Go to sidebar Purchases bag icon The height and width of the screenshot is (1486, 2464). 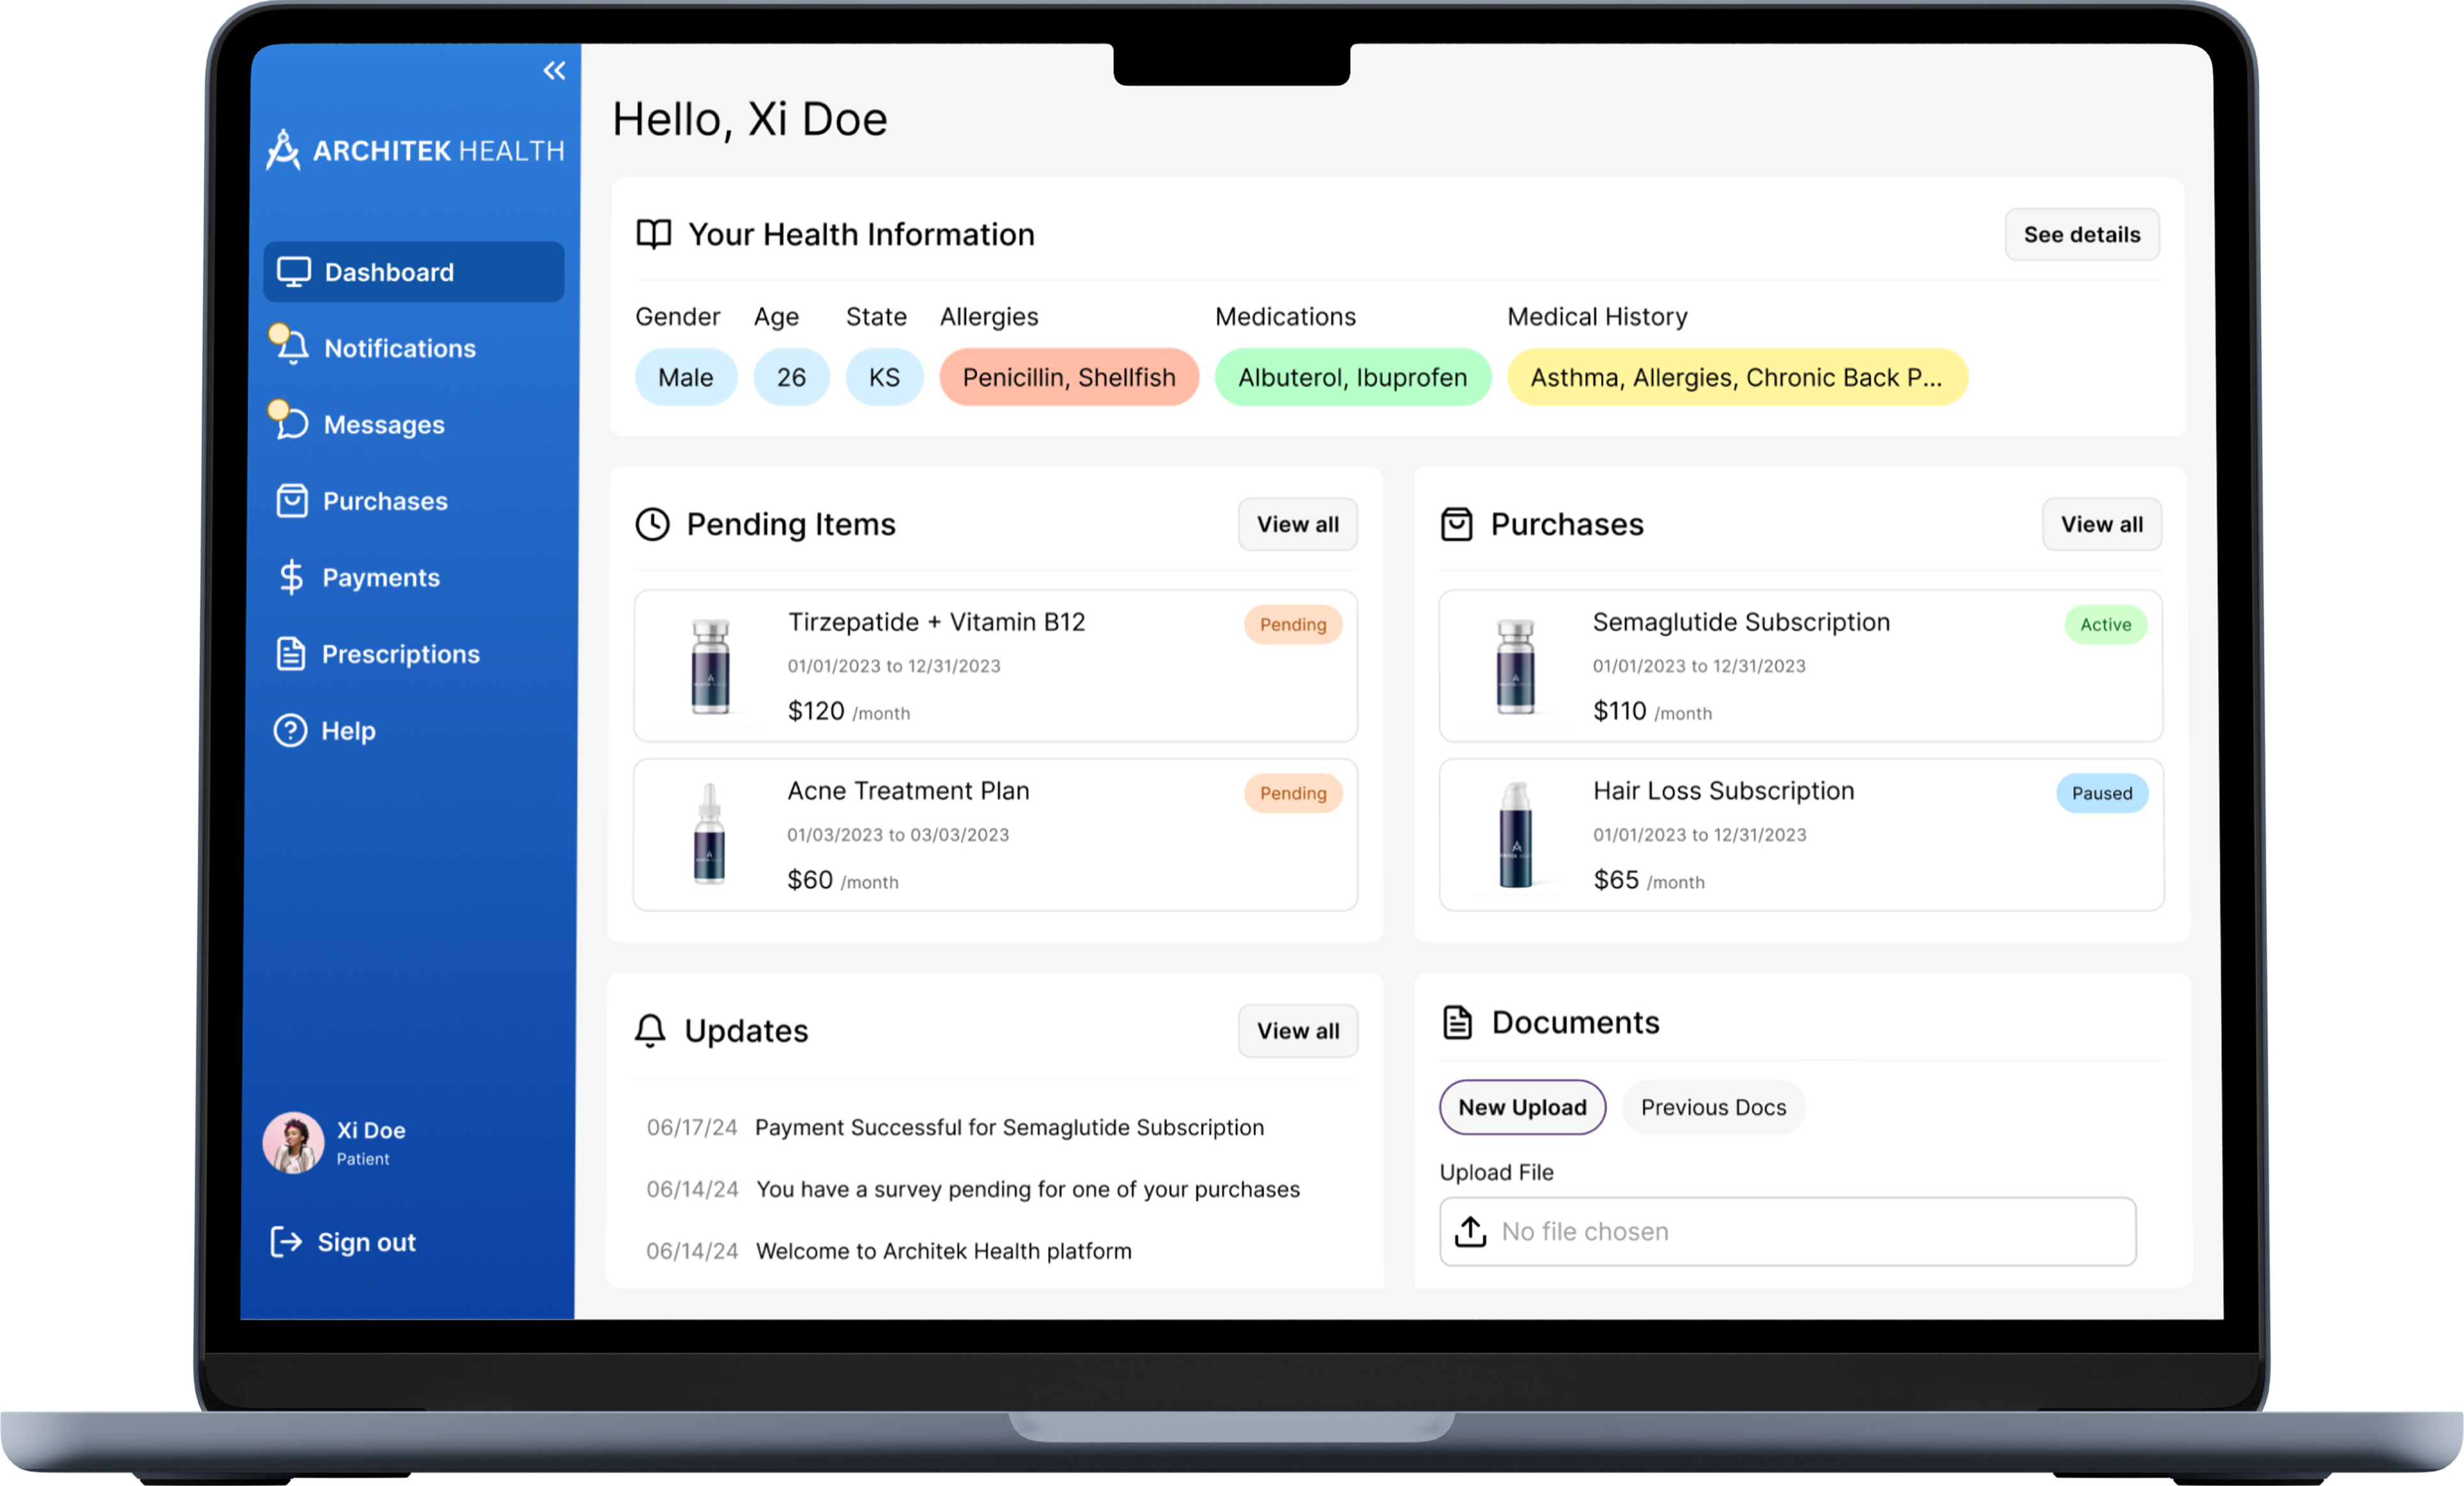coord(291,500)
